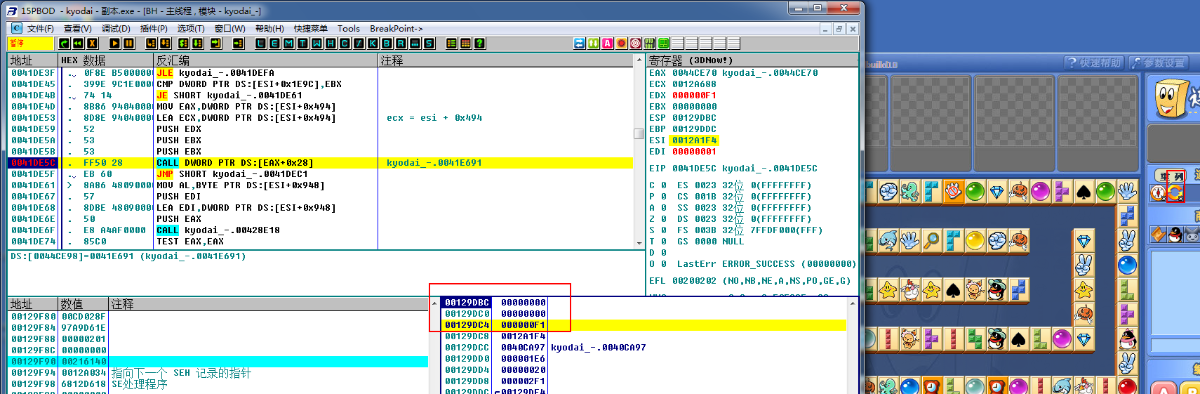
Task: Open Memory map with M button
Action: pos(288,43)
